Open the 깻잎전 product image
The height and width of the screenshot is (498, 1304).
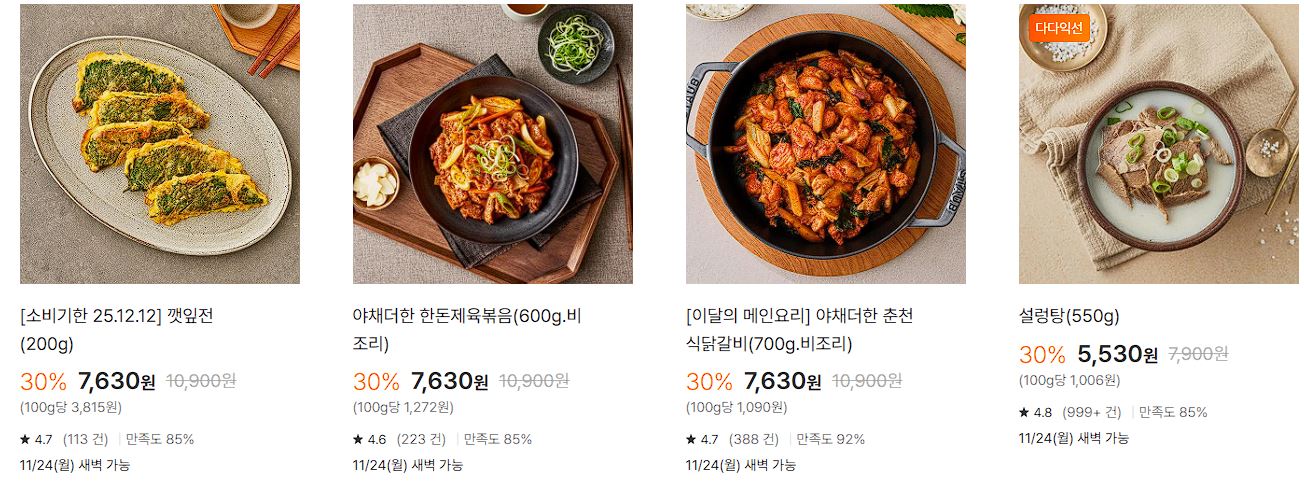point(160,144)
